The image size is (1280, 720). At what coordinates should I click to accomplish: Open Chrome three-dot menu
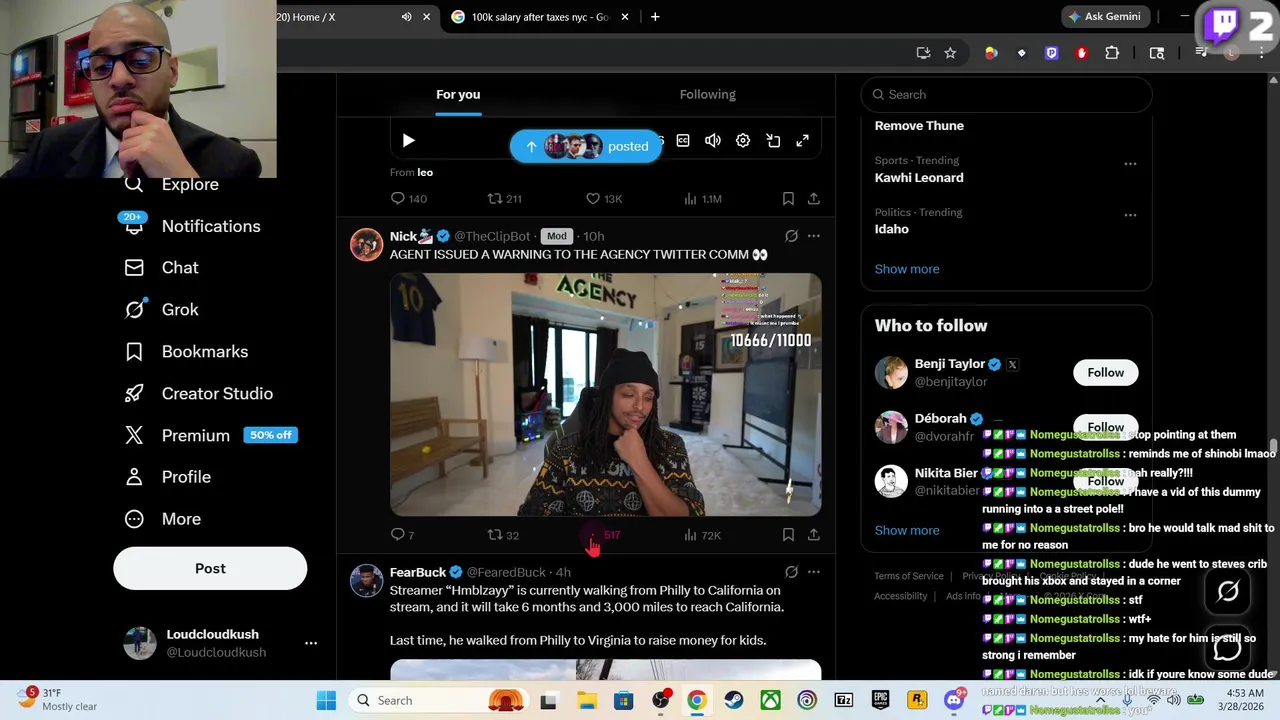[x=1260, y=53]
